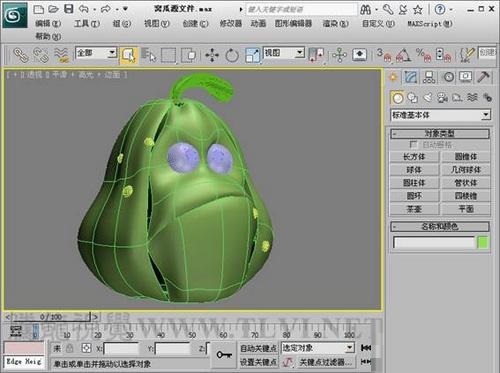Open the binoculars search icon in title bar
The width and height of the screenshot is (500, 373).
coord(366,10)
